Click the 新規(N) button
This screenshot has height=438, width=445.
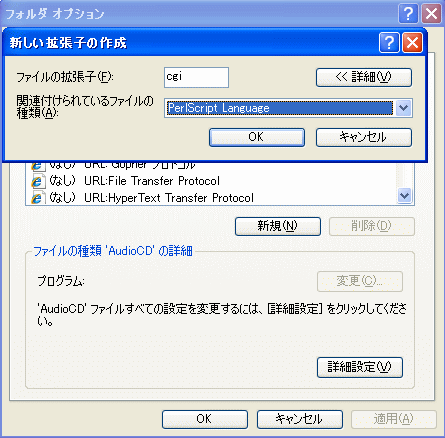pos(278,226)
